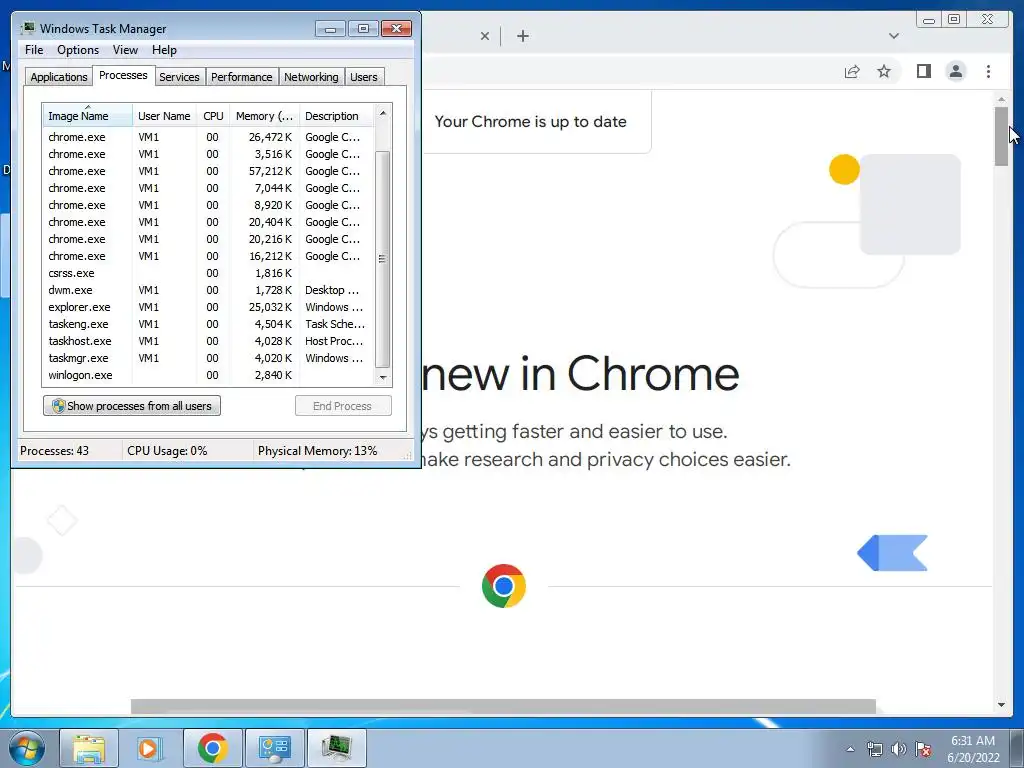Open the Control Panel taskbar item

tap(274, 748)
